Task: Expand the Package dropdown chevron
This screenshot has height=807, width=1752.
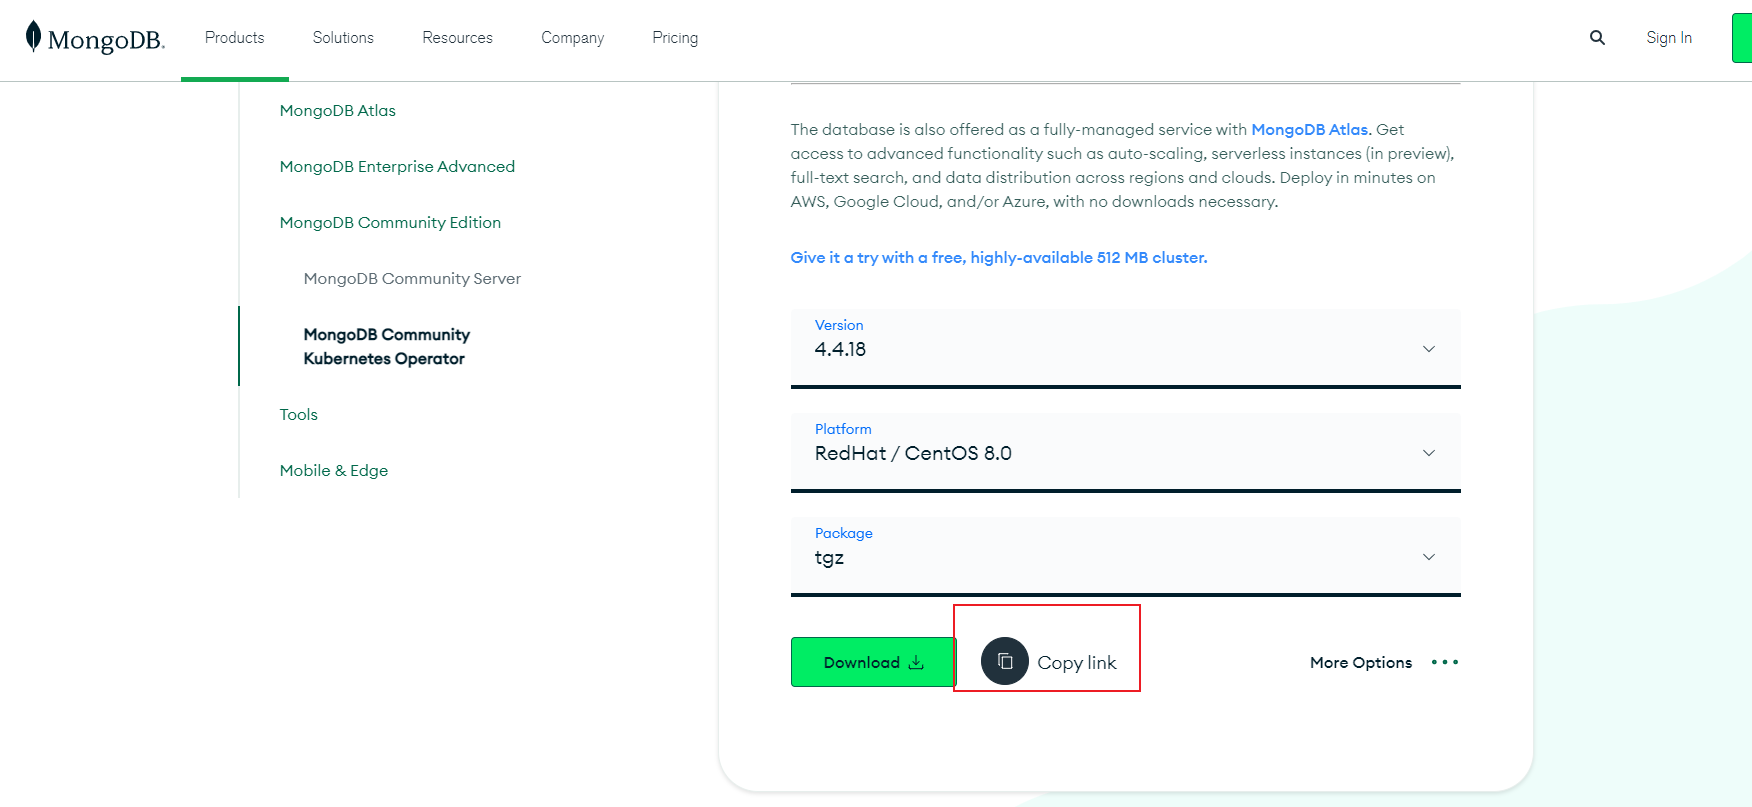Action: pyautogui.click(x=1429, y=557)
